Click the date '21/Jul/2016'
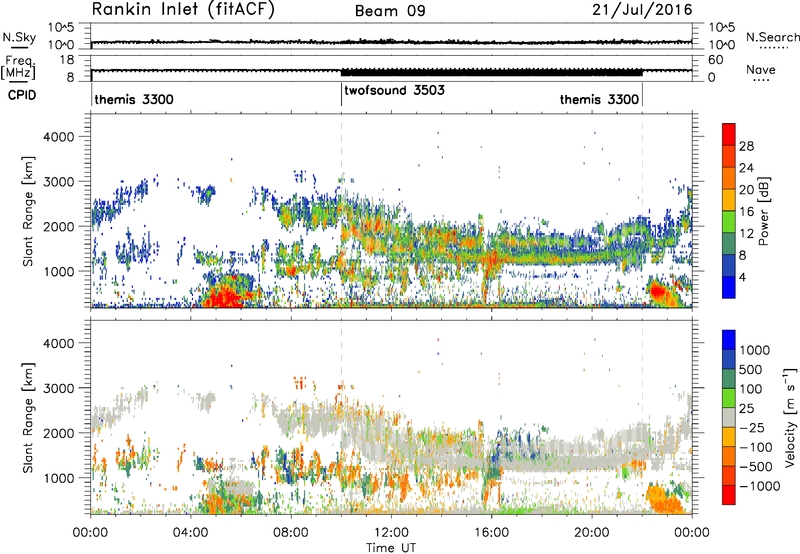Screen dimensions: 800x554 point(642,10)
